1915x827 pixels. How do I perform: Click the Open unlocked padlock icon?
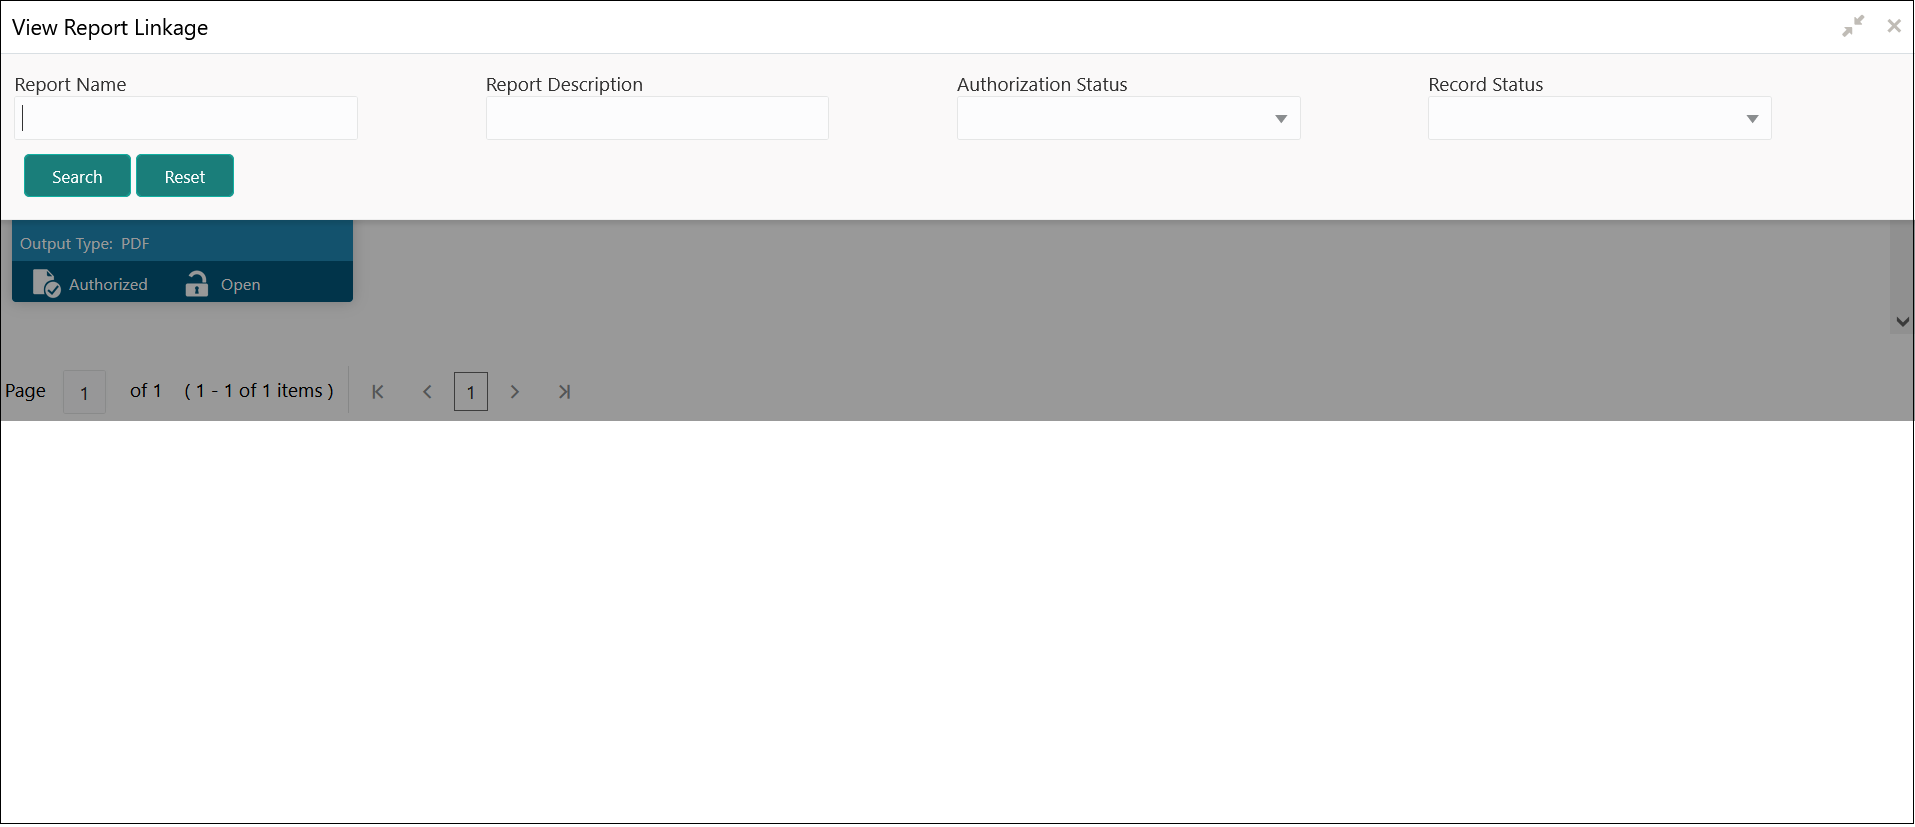197,284
